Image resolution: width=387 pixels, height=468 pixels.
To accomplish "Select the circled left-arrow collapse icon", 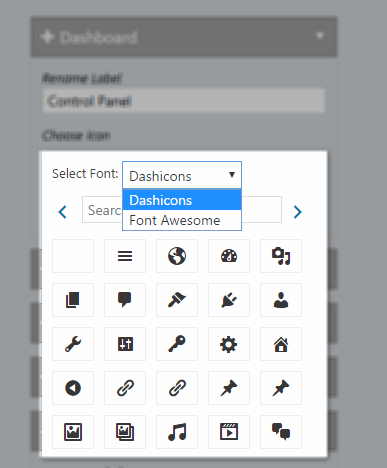I will click(73, 388).
